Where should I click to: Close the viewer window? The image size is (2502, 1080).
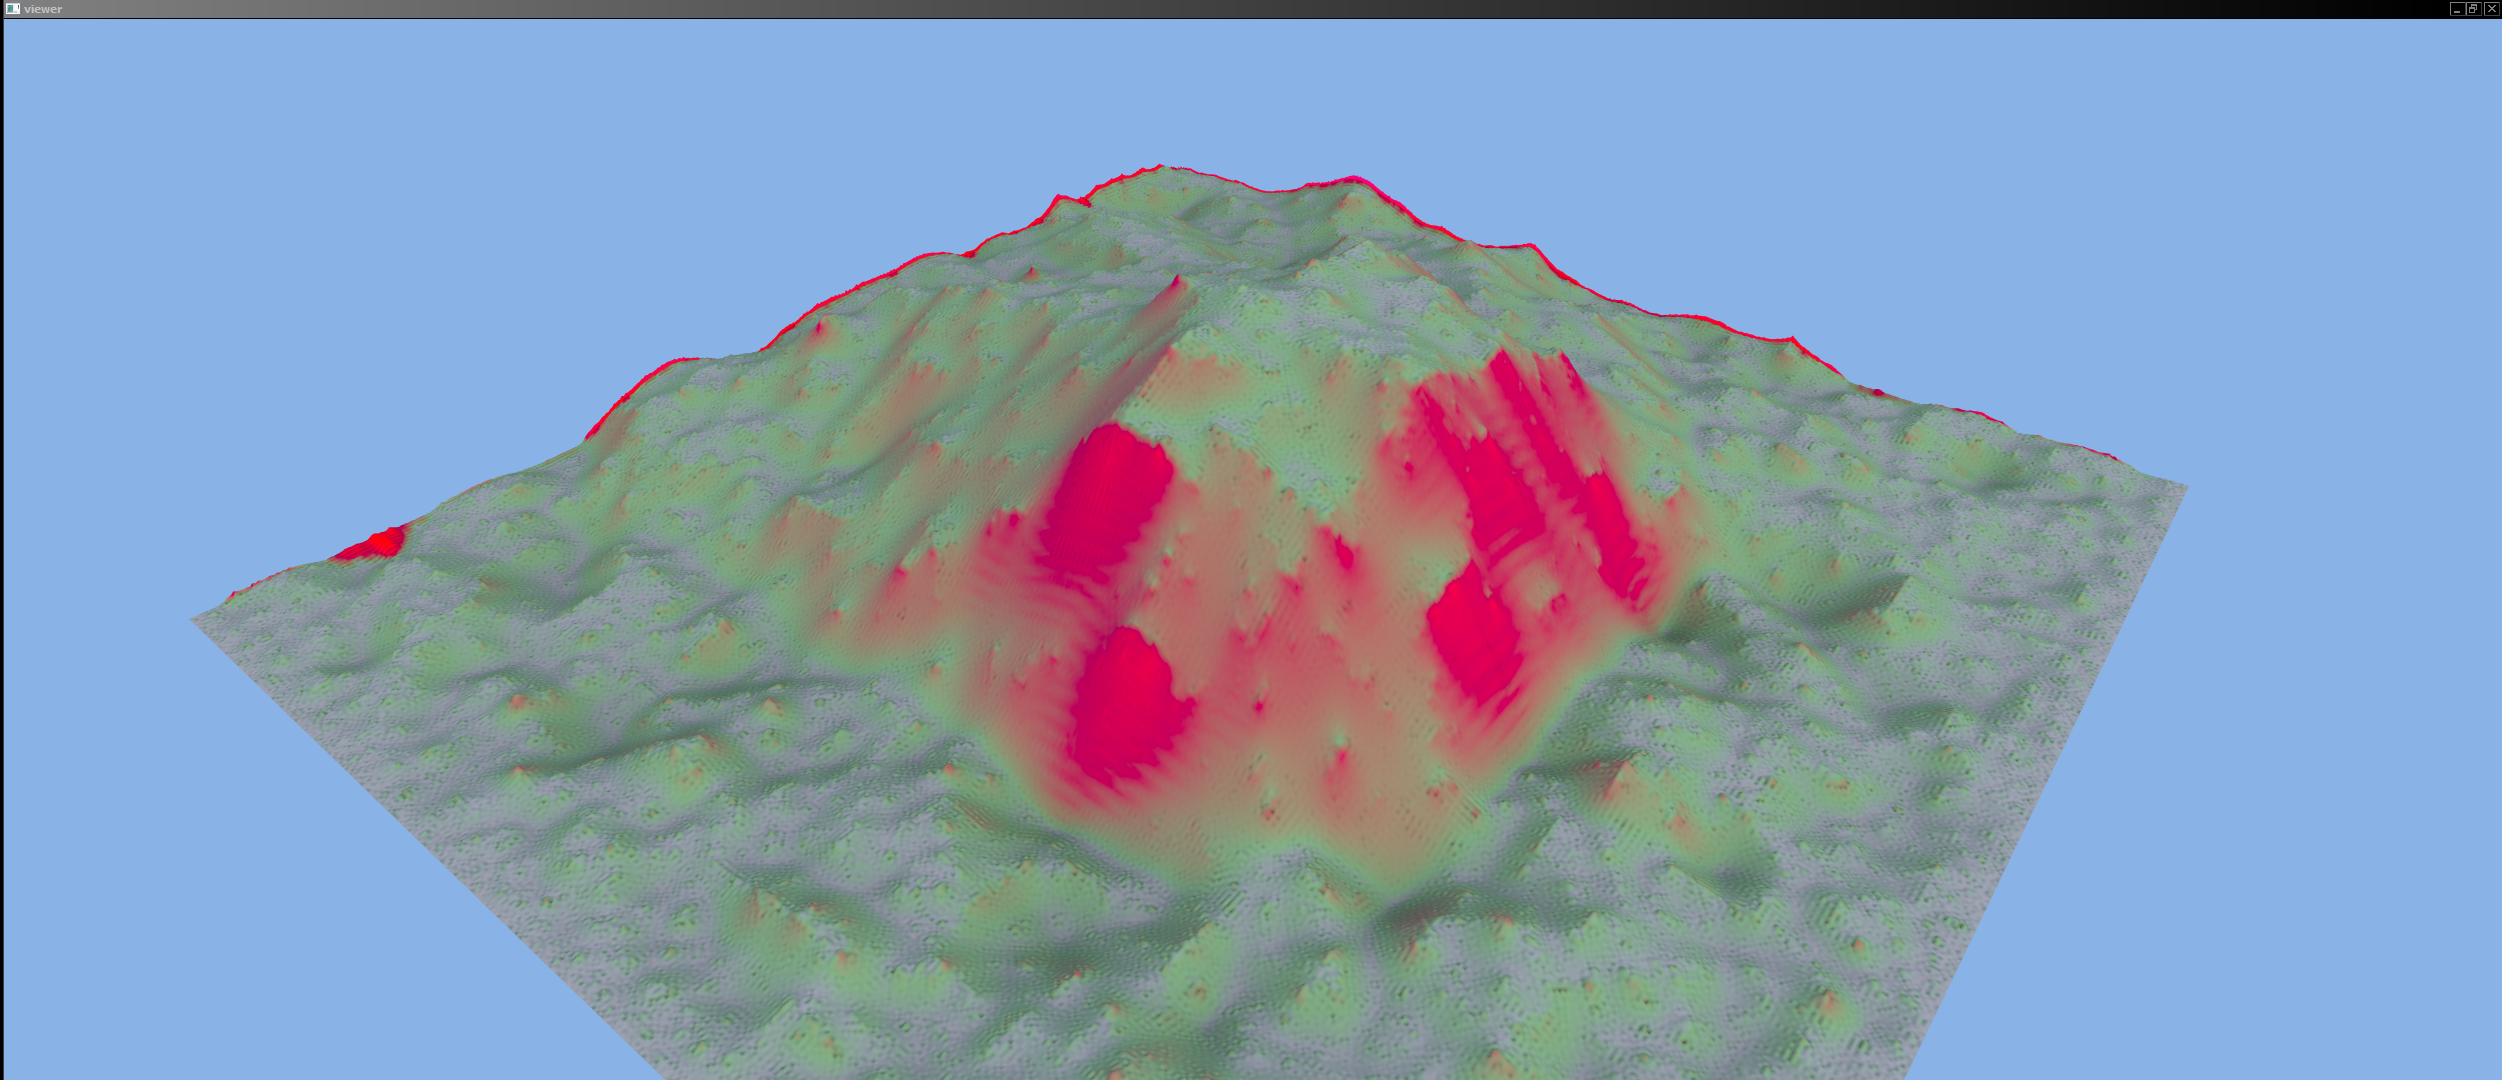[2491, 9]
